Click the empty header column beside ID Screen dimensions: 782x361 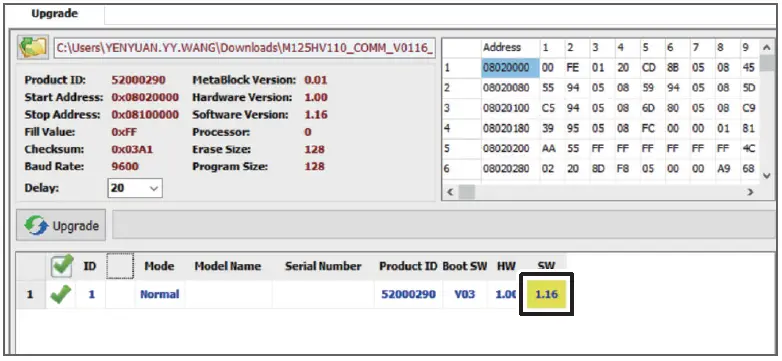pyautogui.click(x=120, y=266)
